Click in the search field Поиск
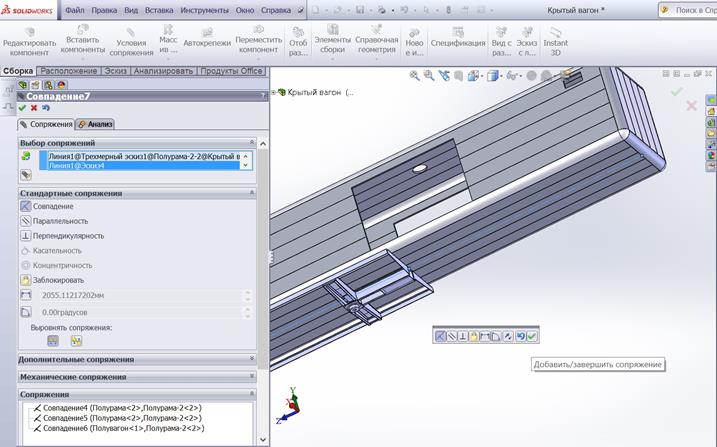The image size is (717, 447). click(x=695, y=10)
